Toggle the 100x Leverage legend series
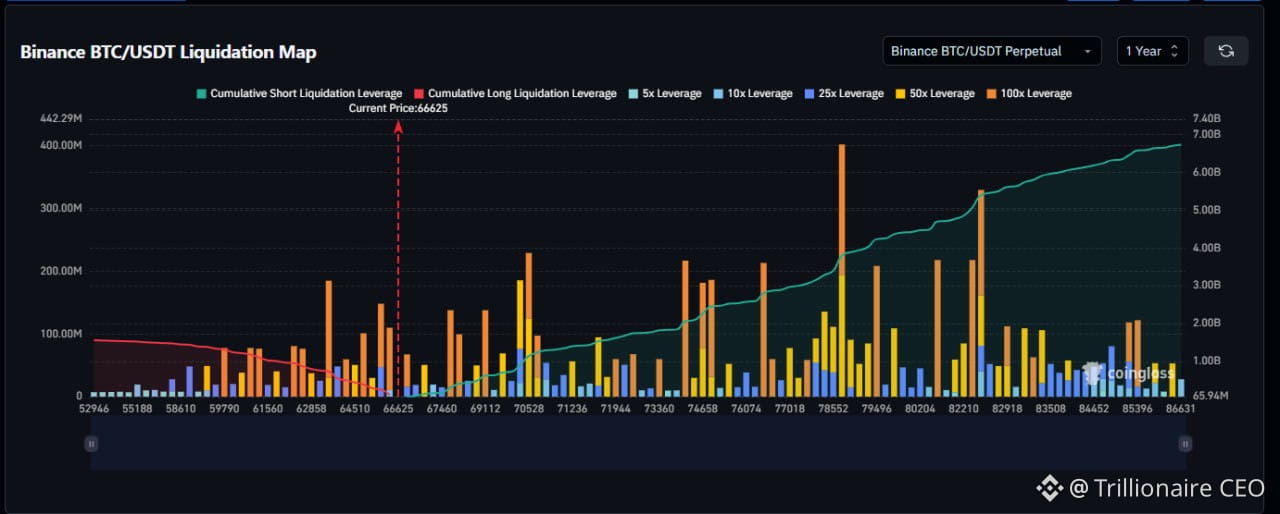Screen dimensions: 1280x514 coord(1027,94)
